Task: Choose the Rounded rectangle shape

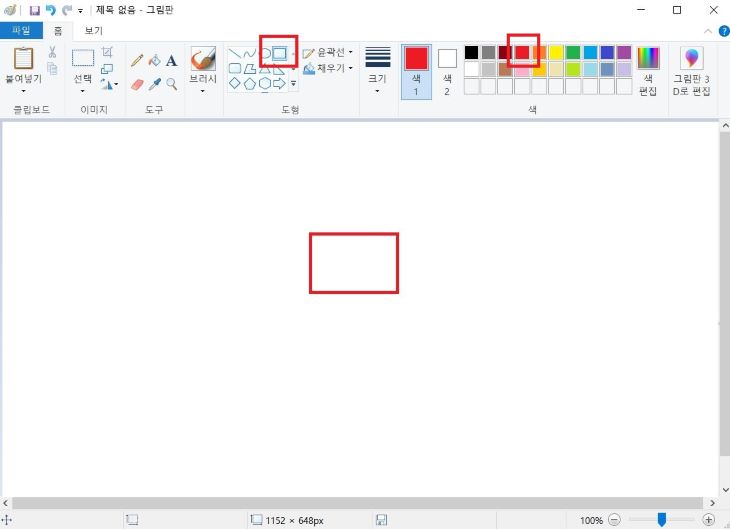Action: pyautogui.click(x=235, y=69)
